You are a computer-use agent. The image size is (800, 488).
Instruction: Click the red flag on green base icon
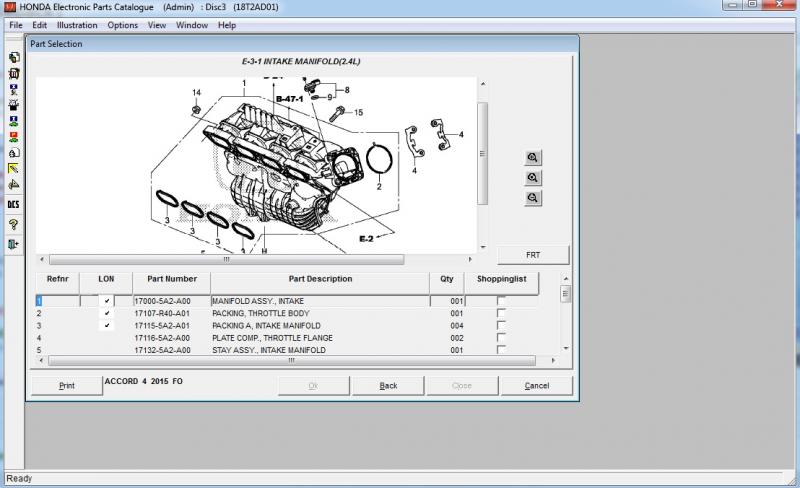tap(14, 137)
